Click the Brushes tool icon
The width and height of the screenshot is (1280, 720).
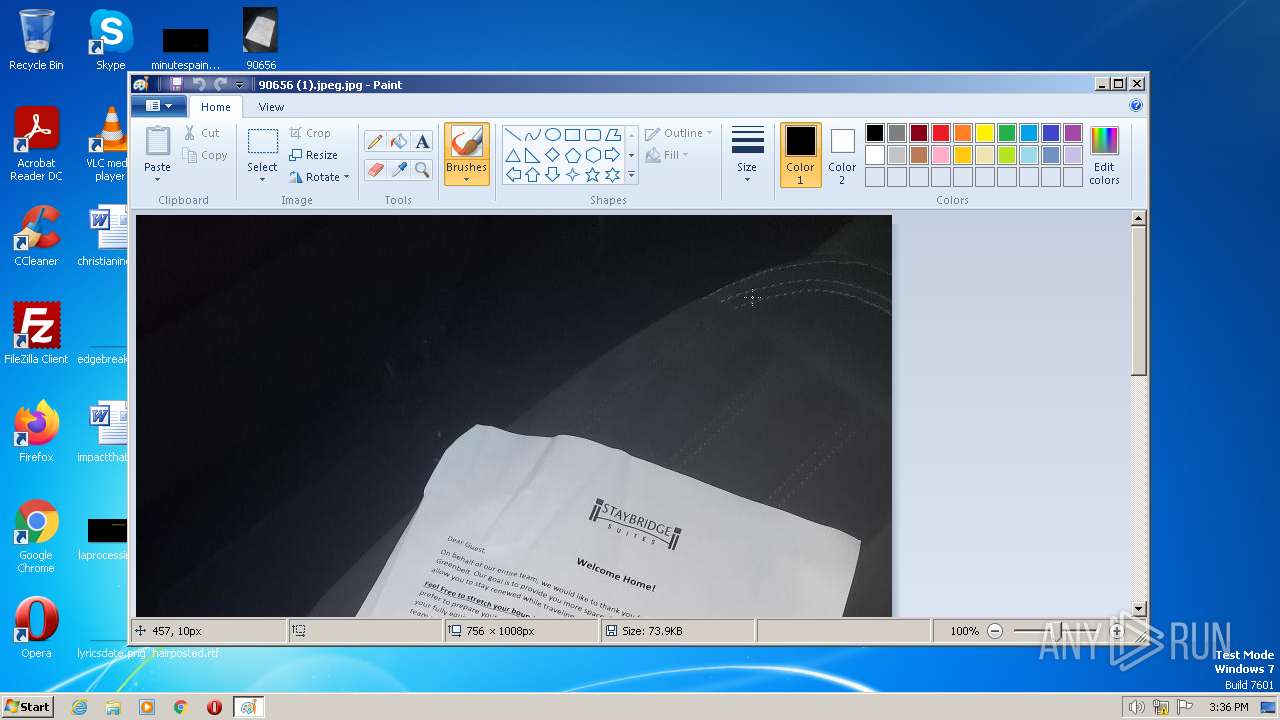click(x=466, y=142)
